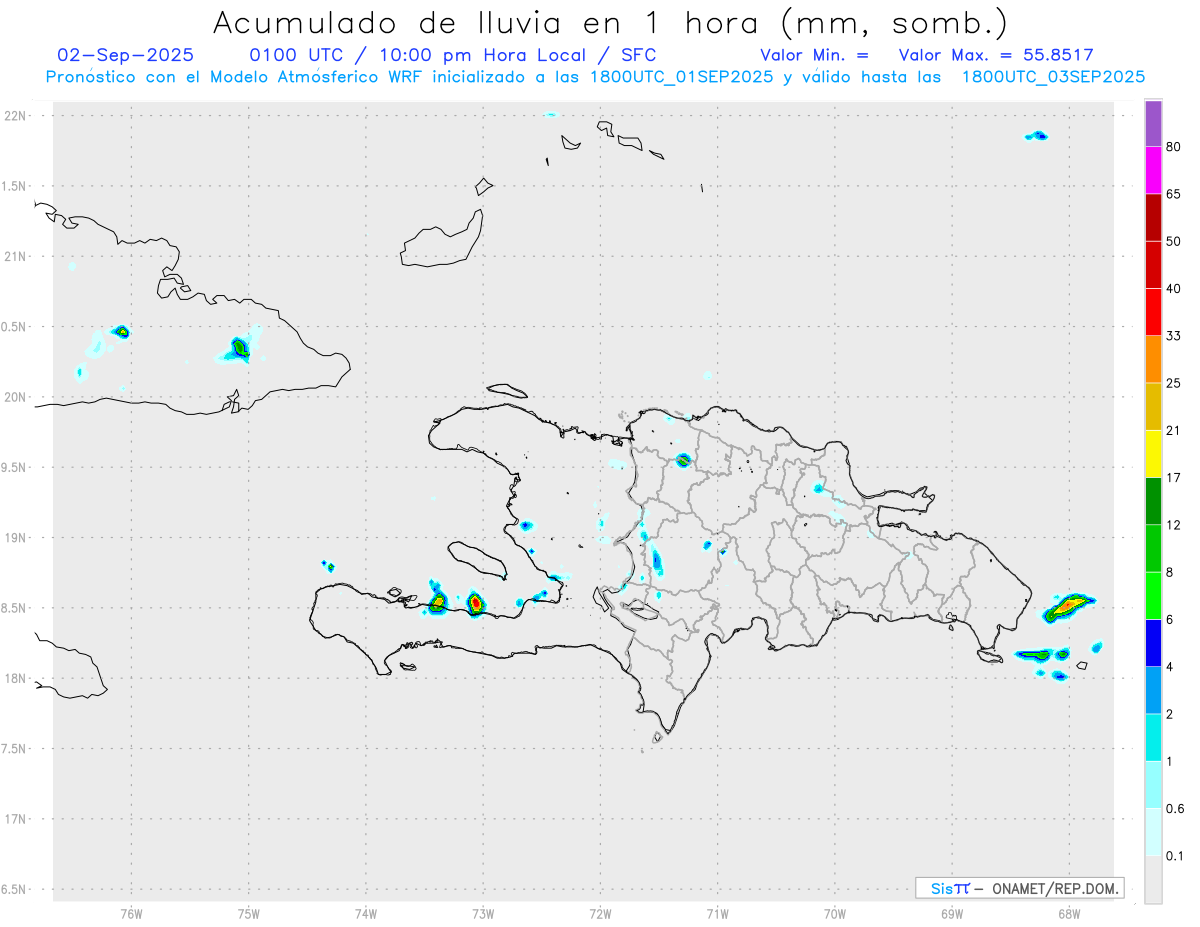Select the date text '02-Sep-2025'

(126, 56)
